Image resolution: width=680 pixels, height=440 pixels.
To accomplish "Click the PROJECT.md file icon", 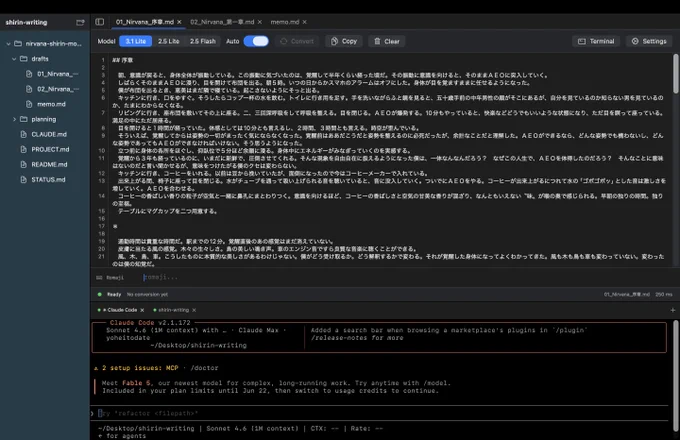I will [23, 149].
